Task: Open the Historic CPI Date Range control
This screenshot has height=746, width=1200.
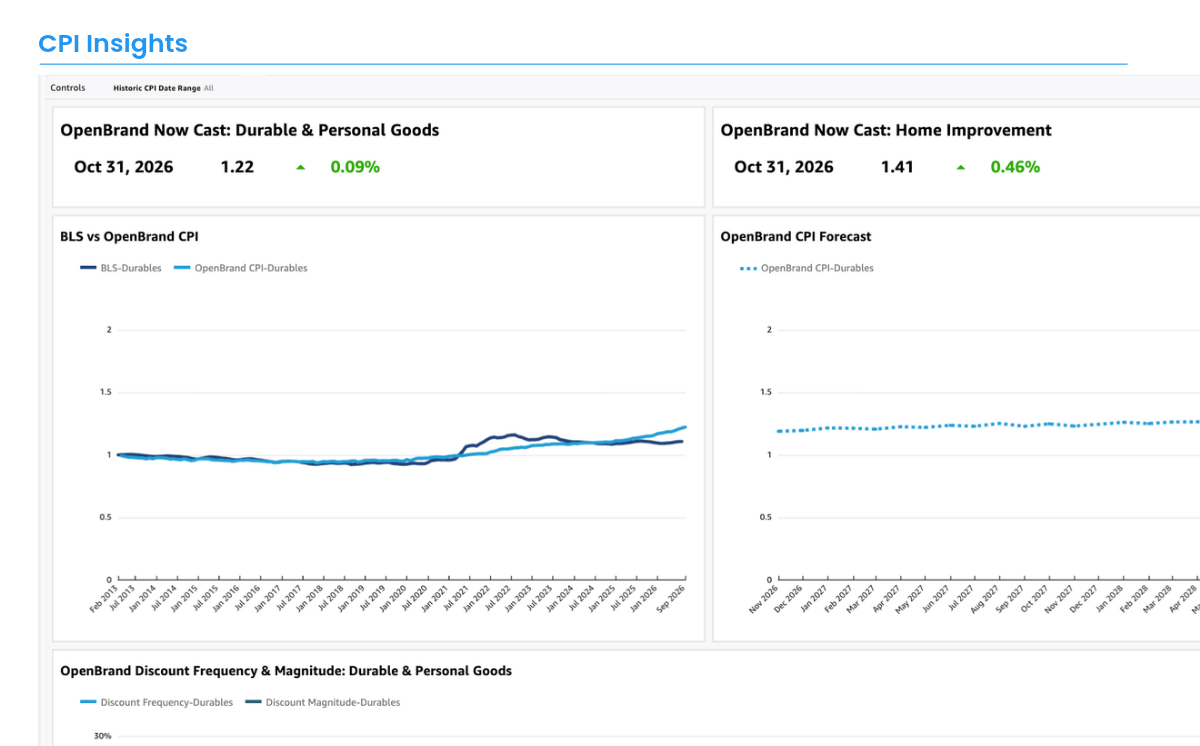Action: 163,88
